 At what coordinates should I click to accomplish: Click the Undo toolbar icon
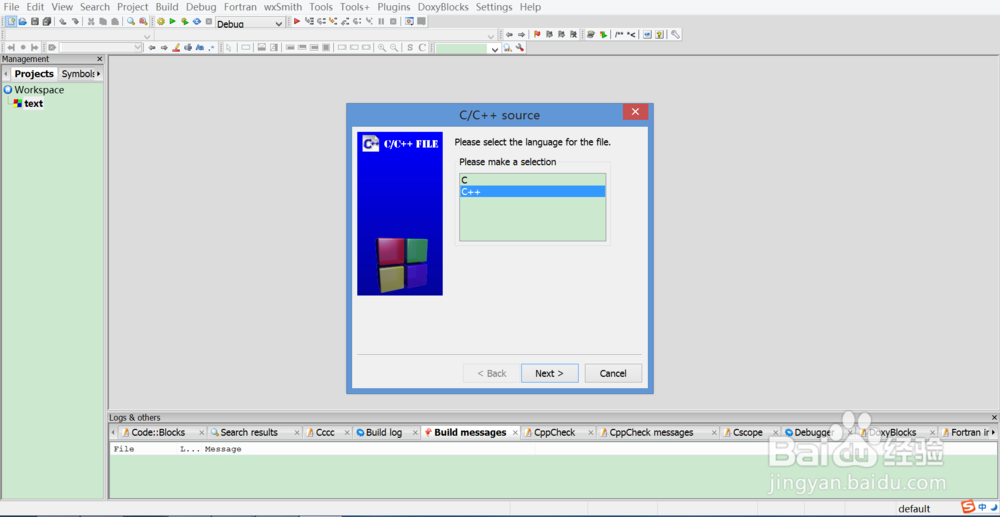click(x=62, y=21)
